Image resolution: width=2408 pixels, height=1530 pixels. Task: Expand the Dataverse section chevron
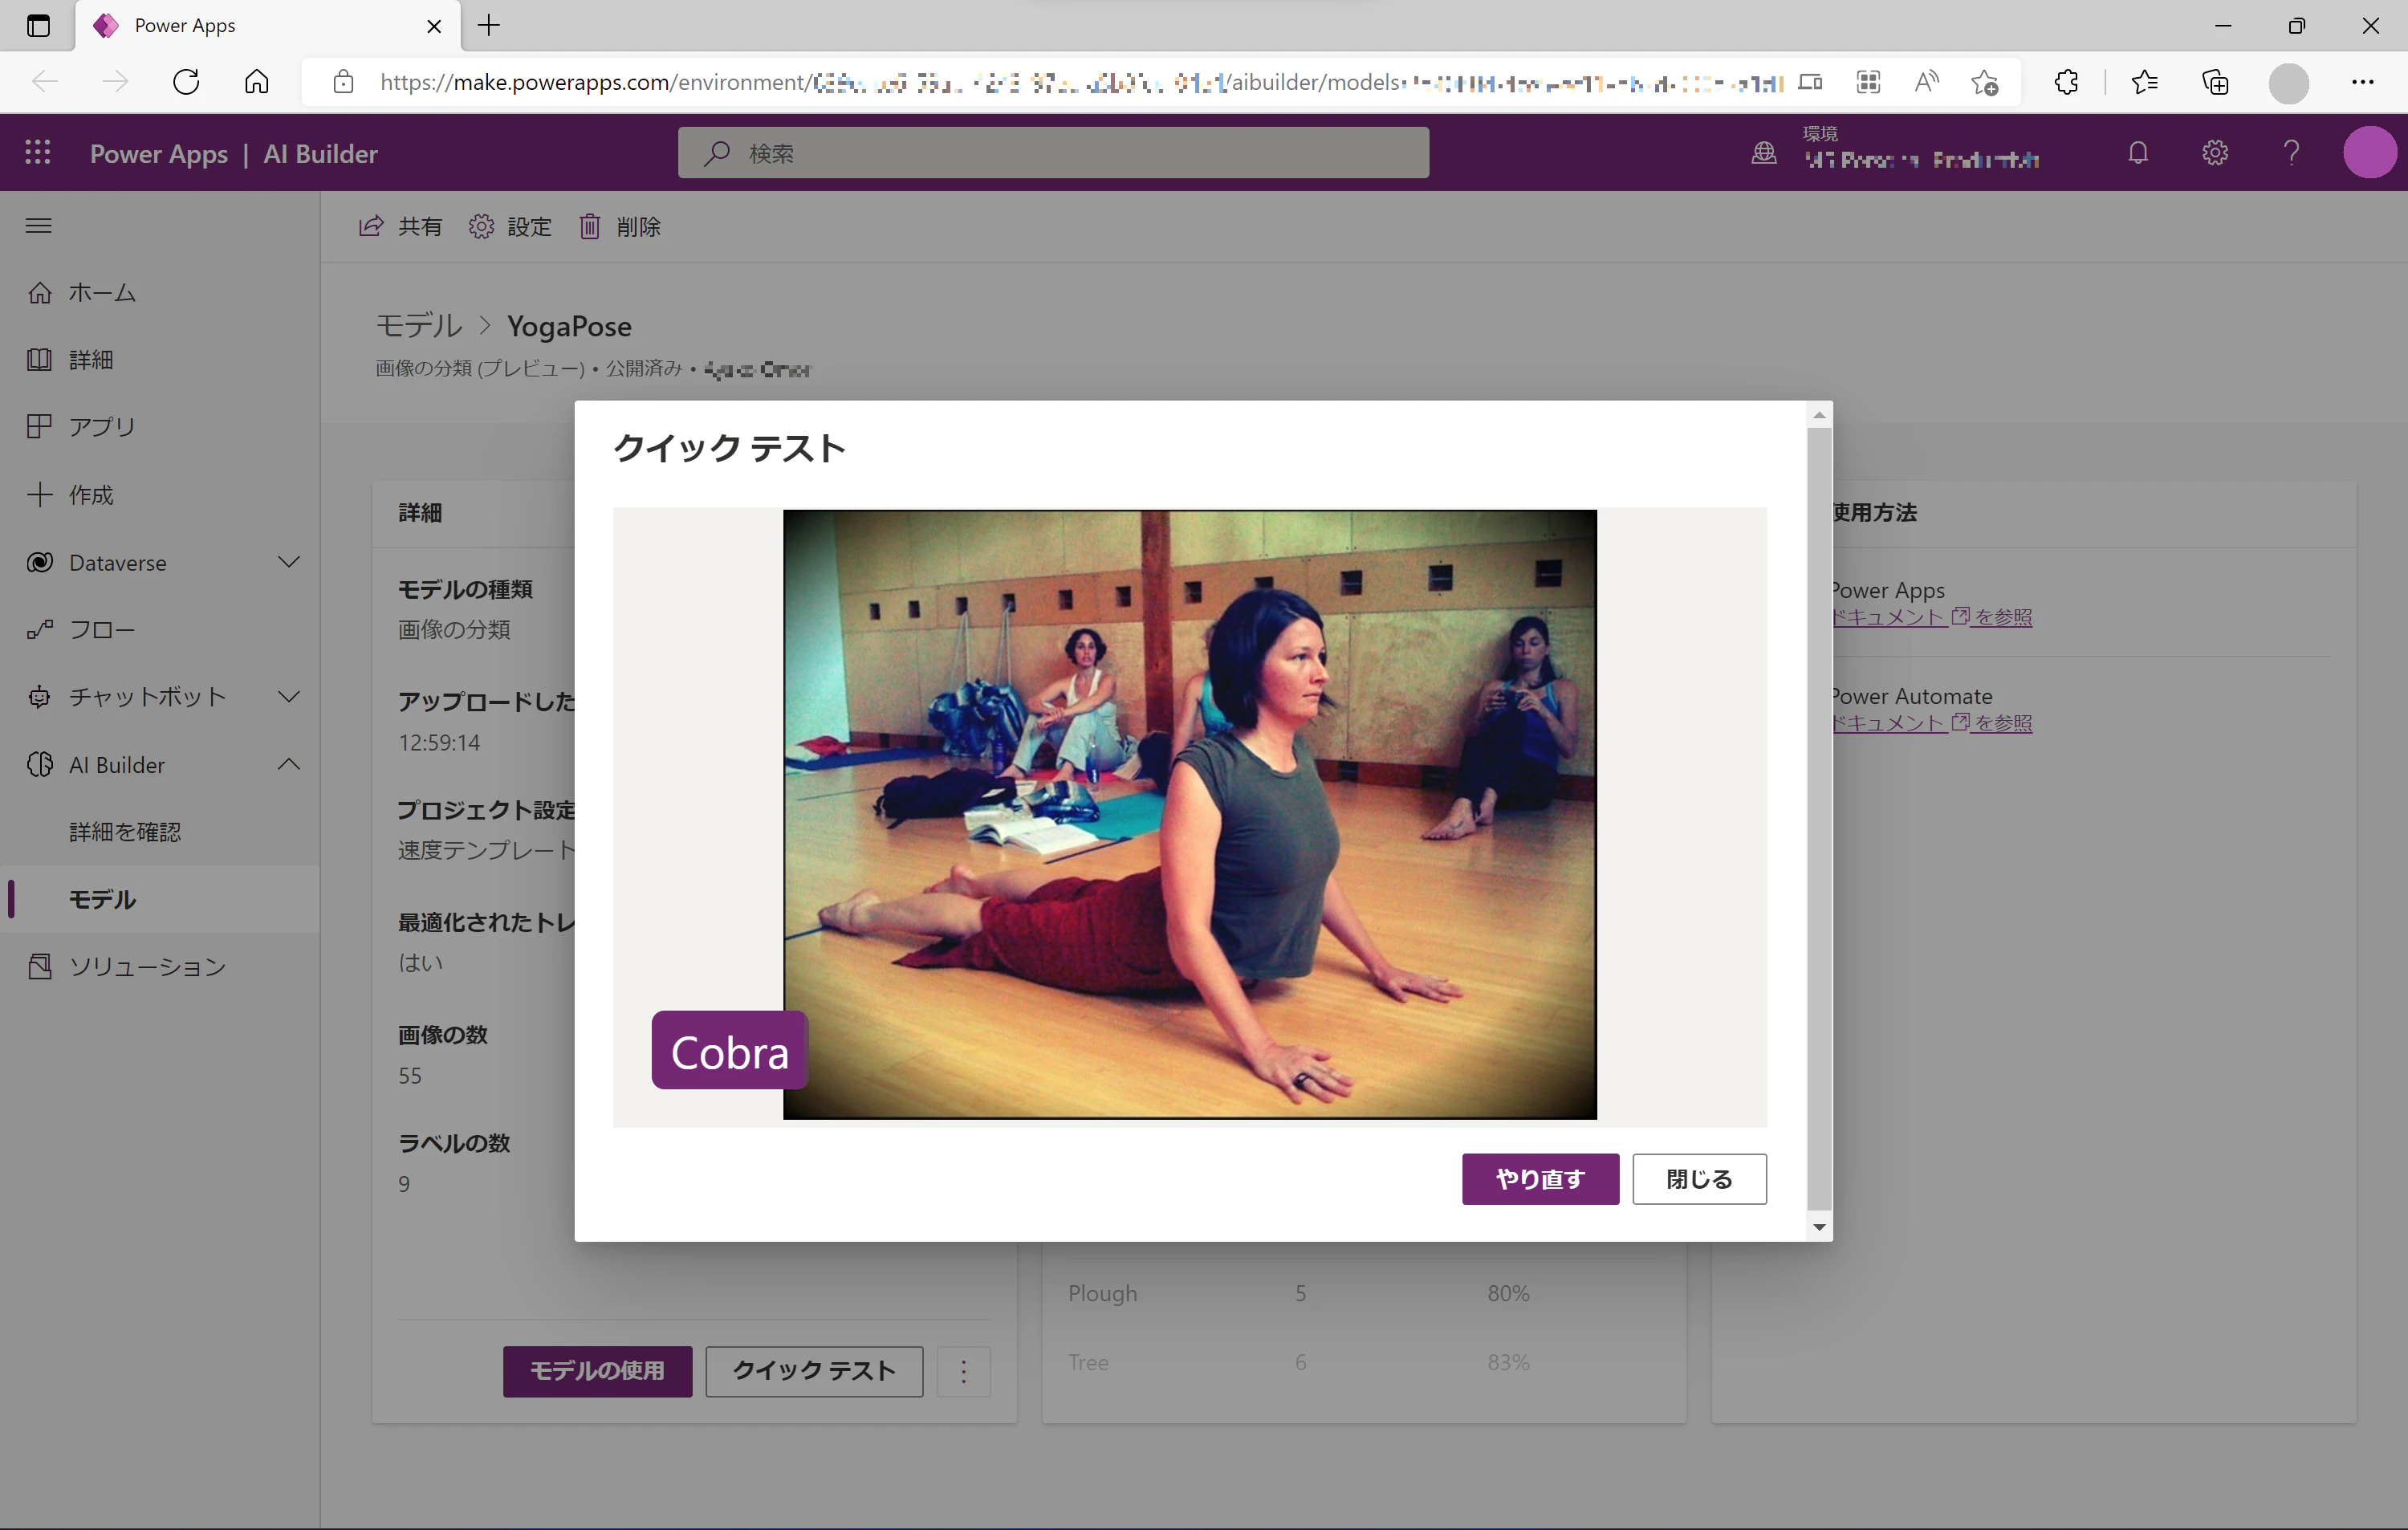289,562
